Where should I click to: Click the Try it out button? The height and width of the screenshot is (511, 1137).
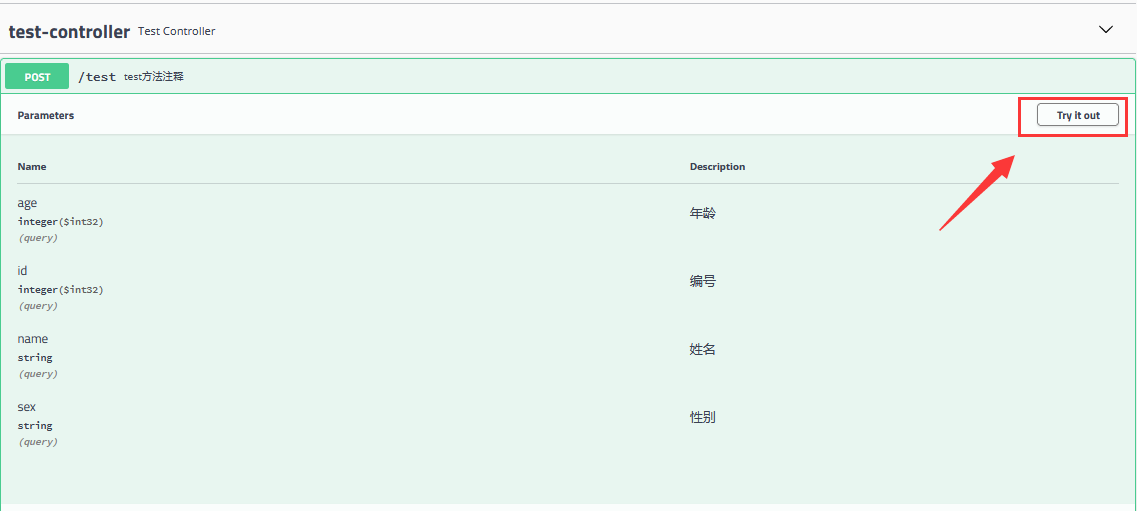pos(1078,115)
